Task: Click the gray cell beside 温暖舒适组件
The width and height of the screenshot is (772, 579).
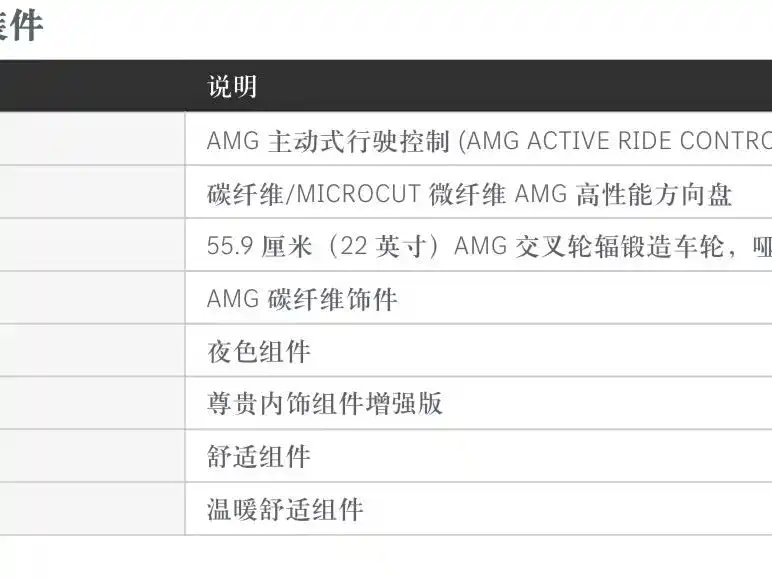Action: pyautogui.click(x=93, y=509)
